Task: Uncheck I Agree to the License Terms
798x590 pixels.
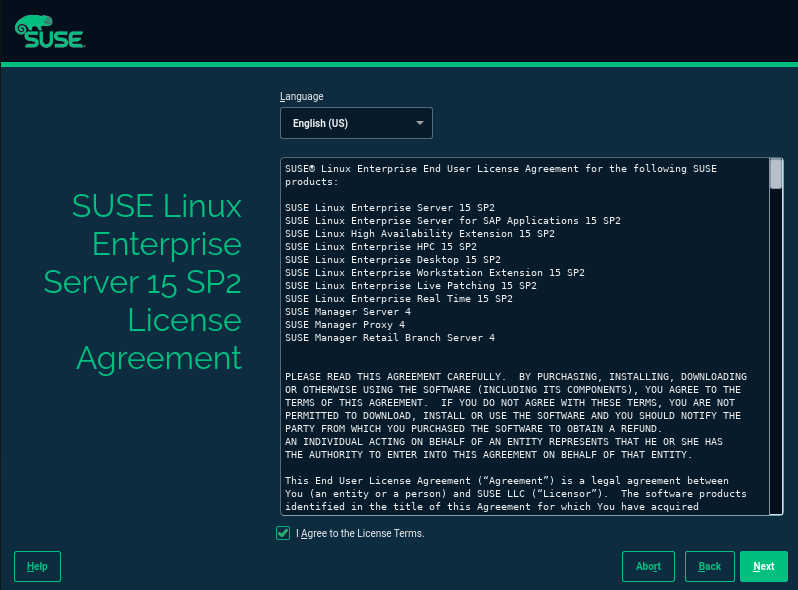Action: click(283, 533)
